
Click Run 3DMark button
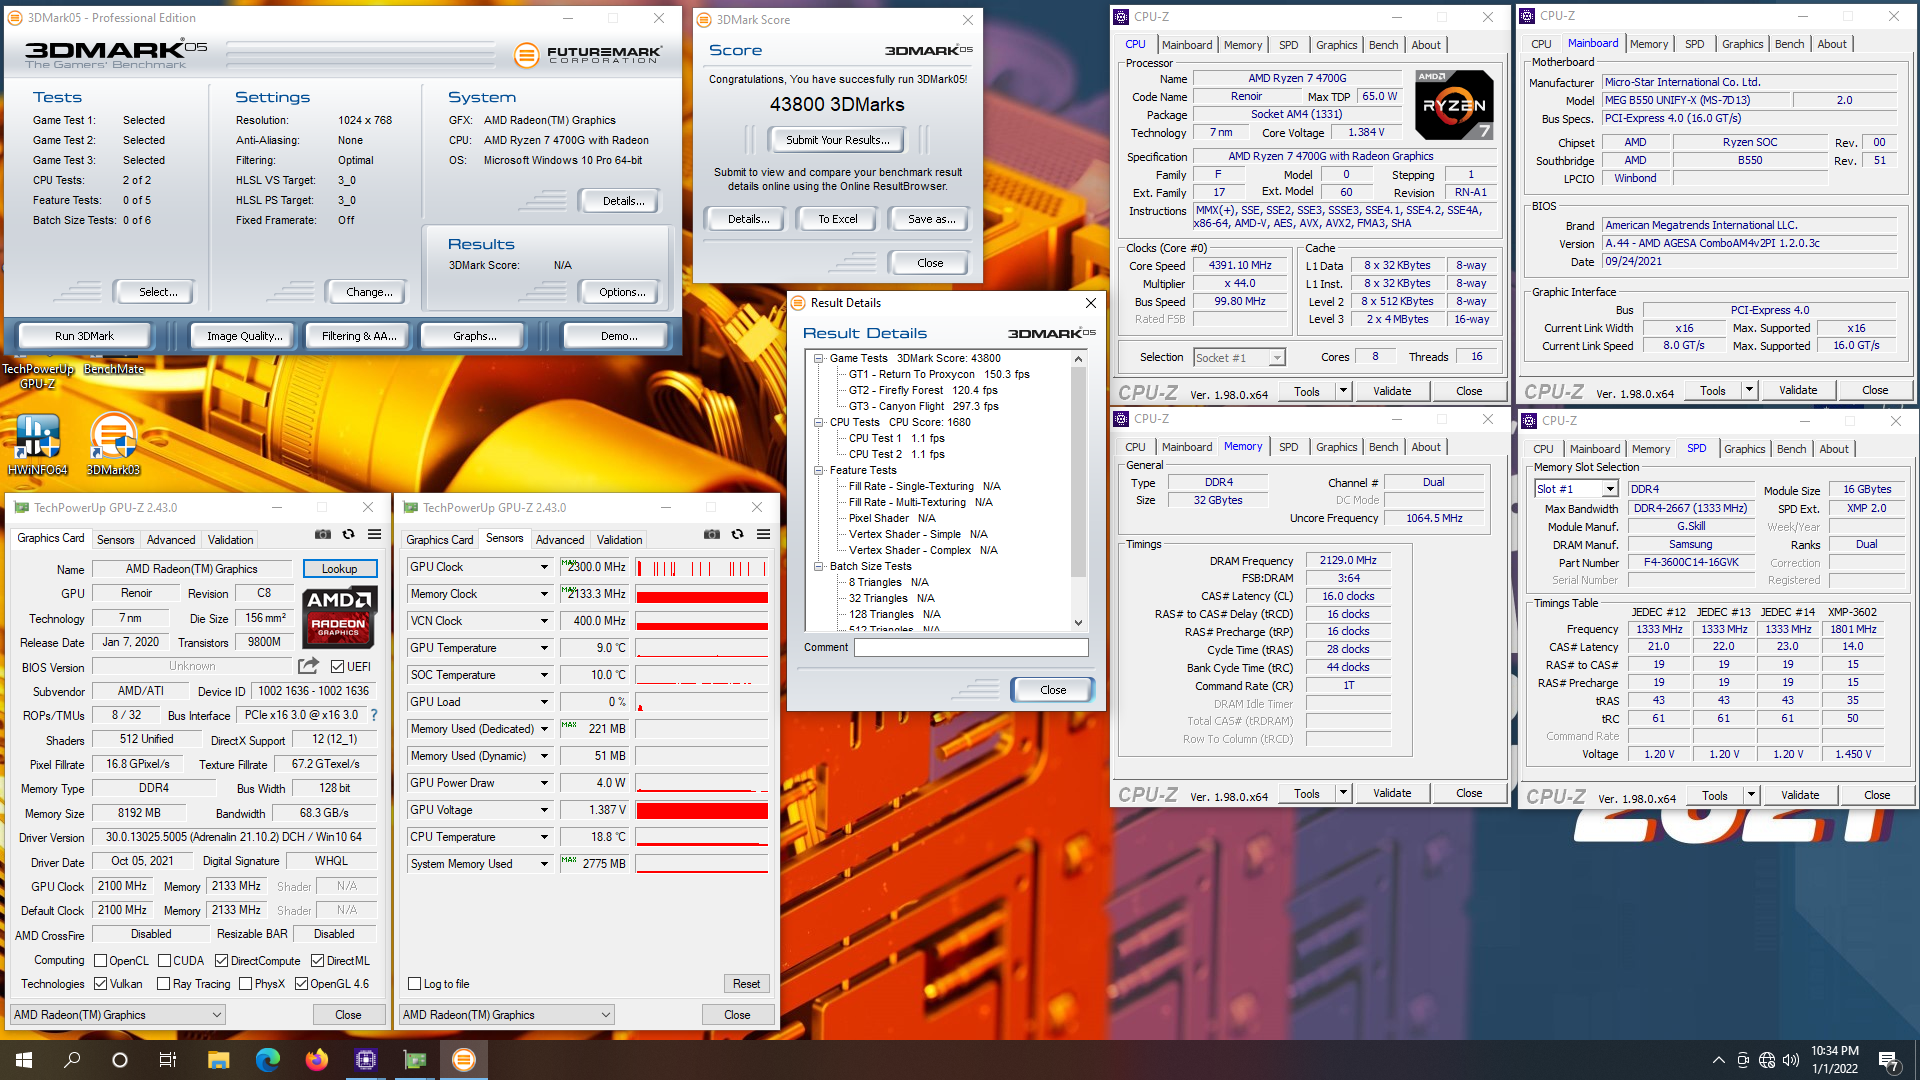[84, 336]
